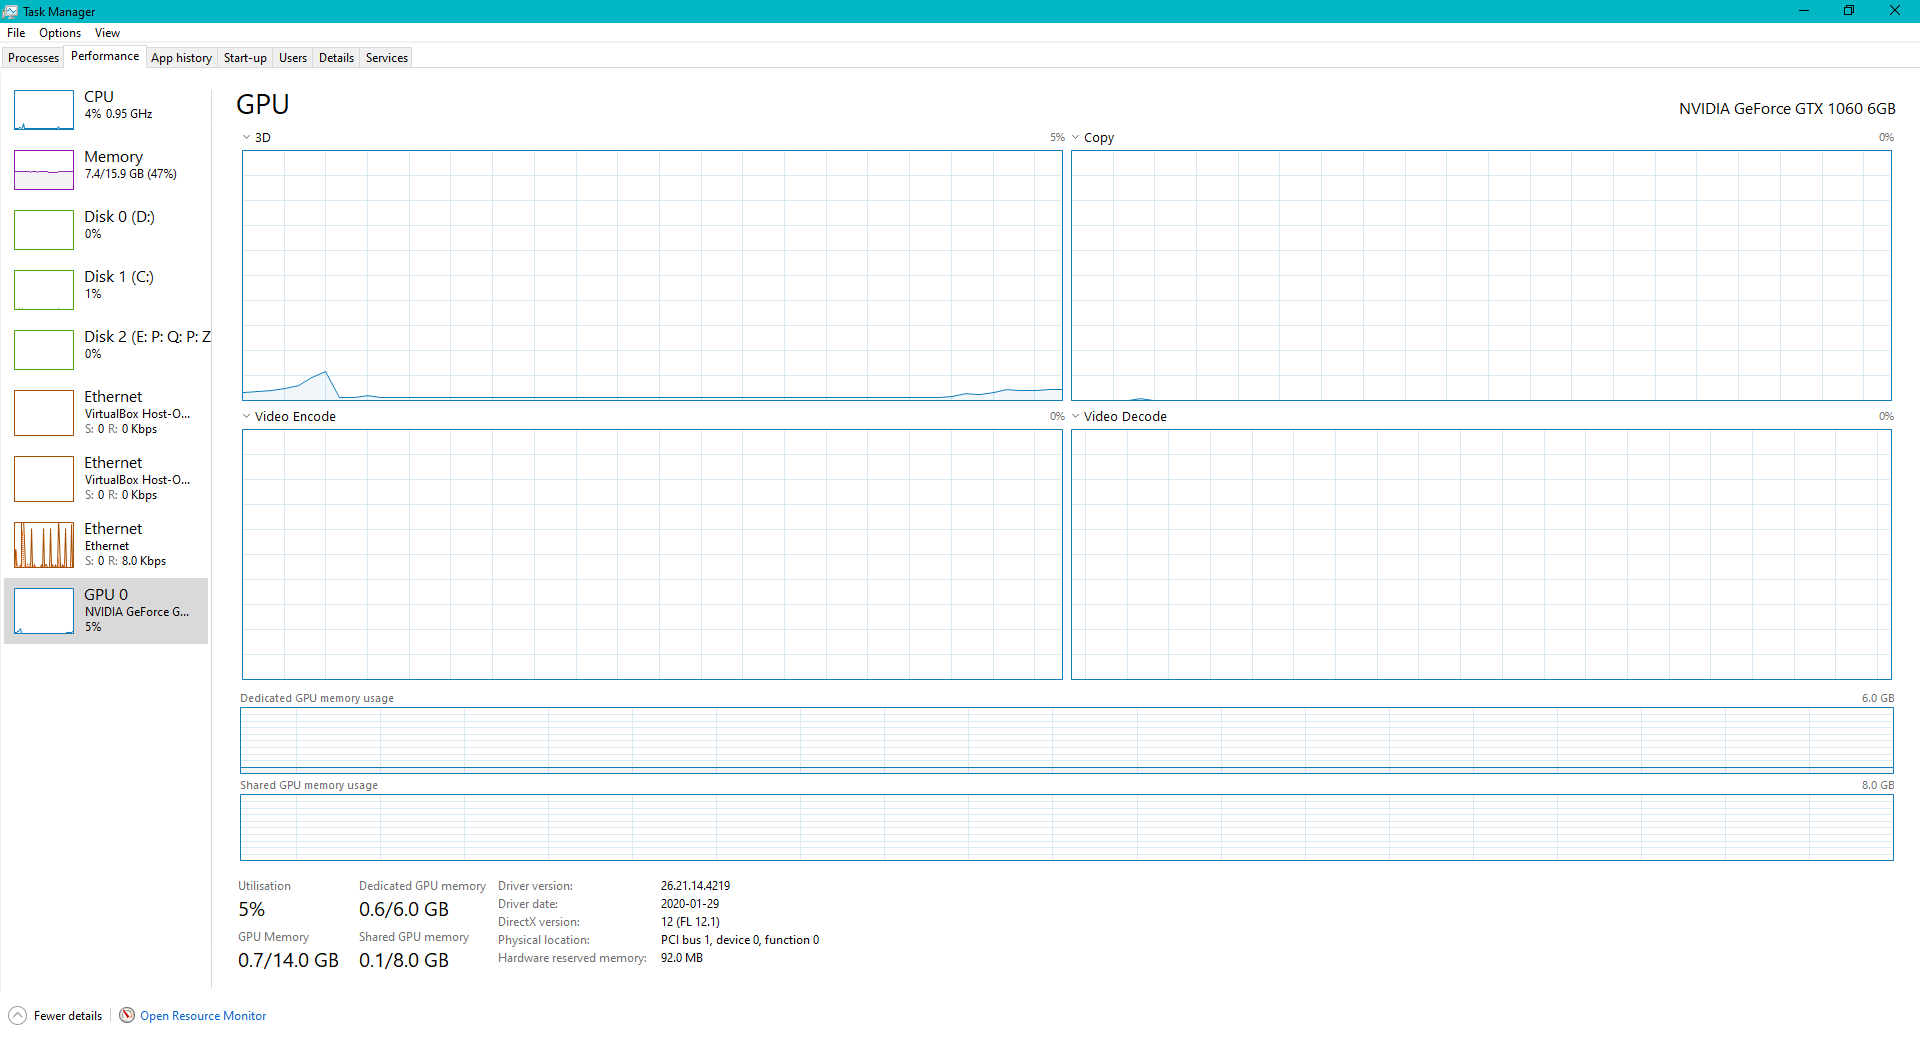This screenshot has height=1040, width=1920.
Task: Open Disk 2 performance entry
Action: pos(106,349)
